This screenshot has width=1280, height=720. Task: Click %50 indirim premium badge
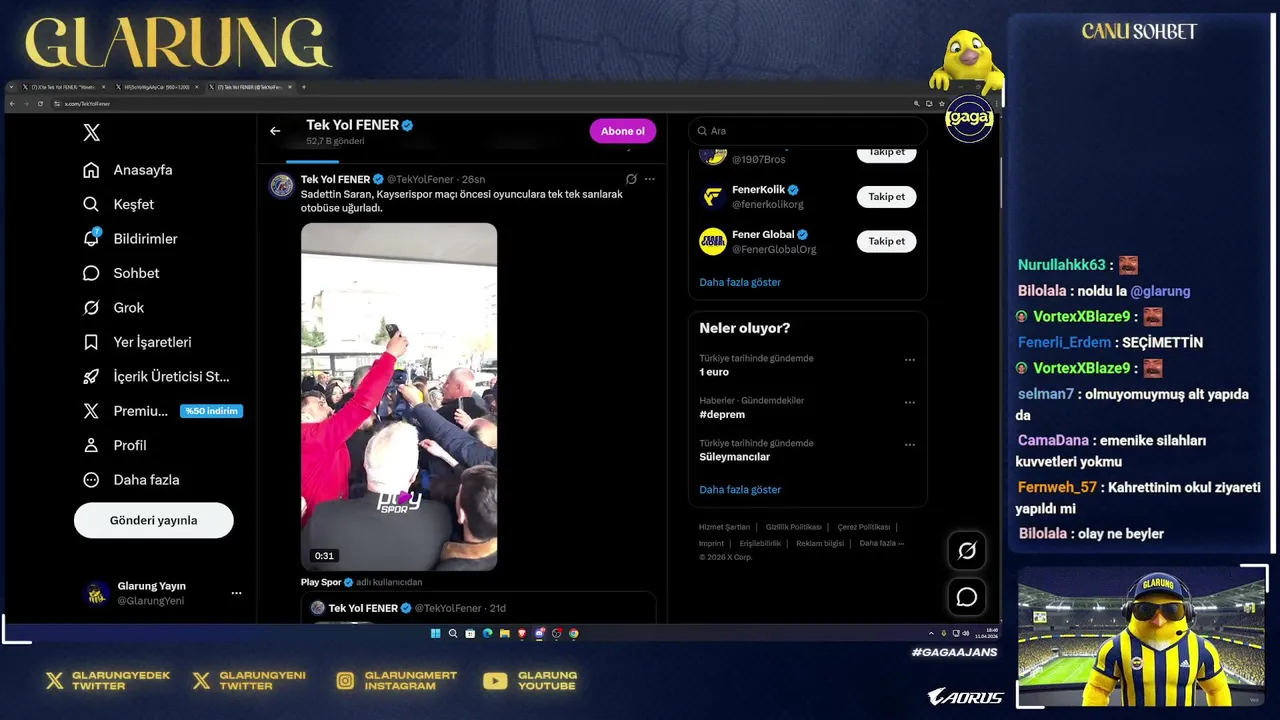[211, 411]
